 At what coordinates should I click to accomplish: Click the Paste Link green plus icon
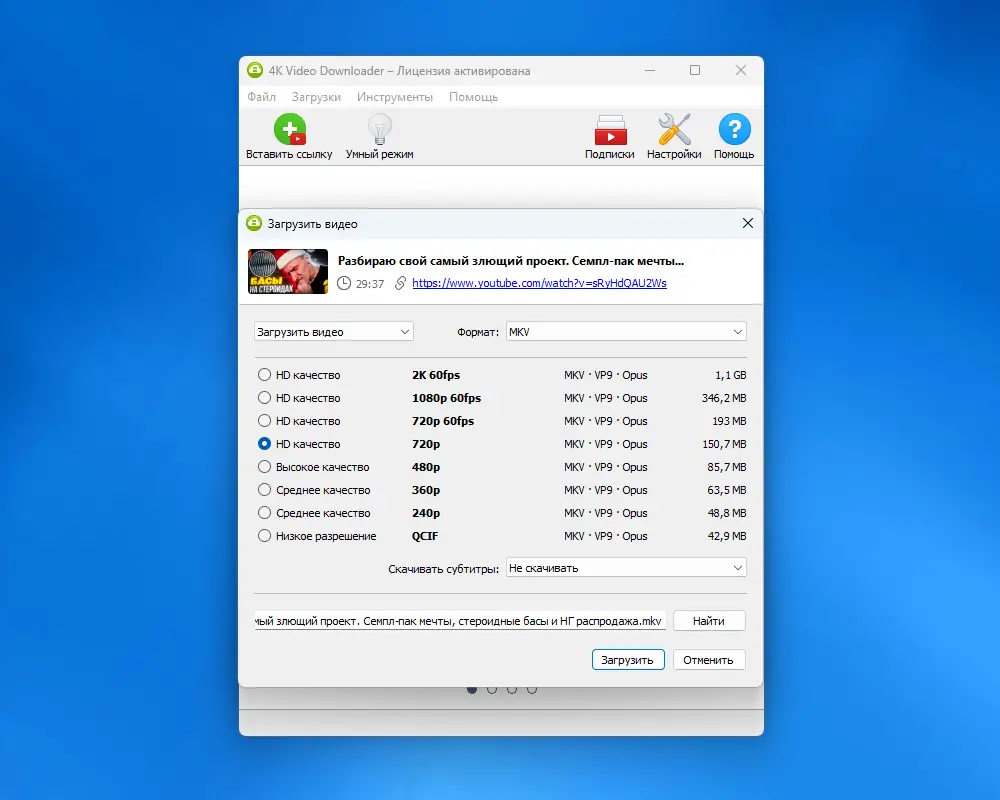tap(290, 130)
